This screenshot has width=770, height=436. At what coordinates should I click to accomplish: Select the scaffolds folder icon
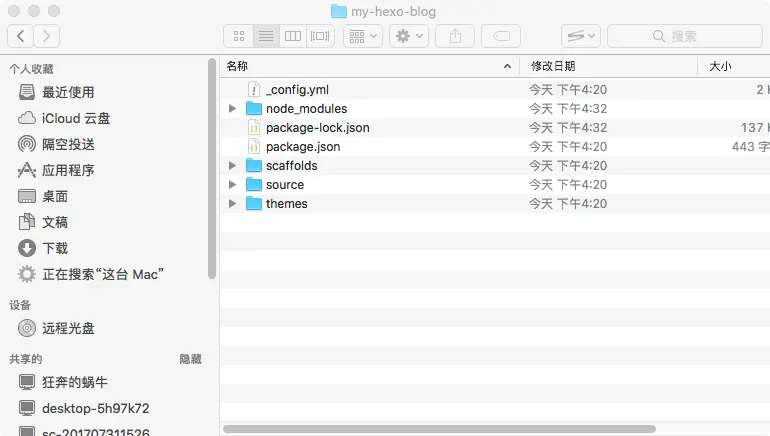(x=254, y=165)
